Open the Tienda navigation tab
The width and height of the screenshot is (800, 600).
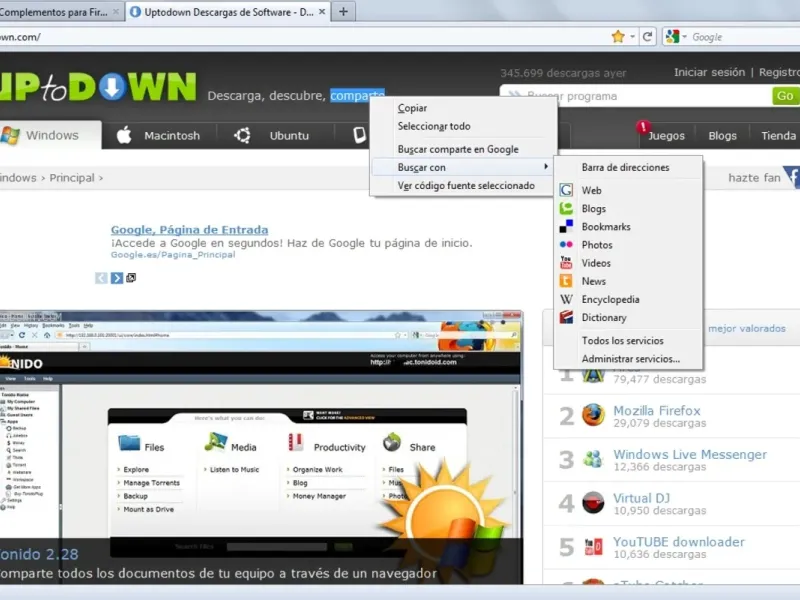point(778,136)
